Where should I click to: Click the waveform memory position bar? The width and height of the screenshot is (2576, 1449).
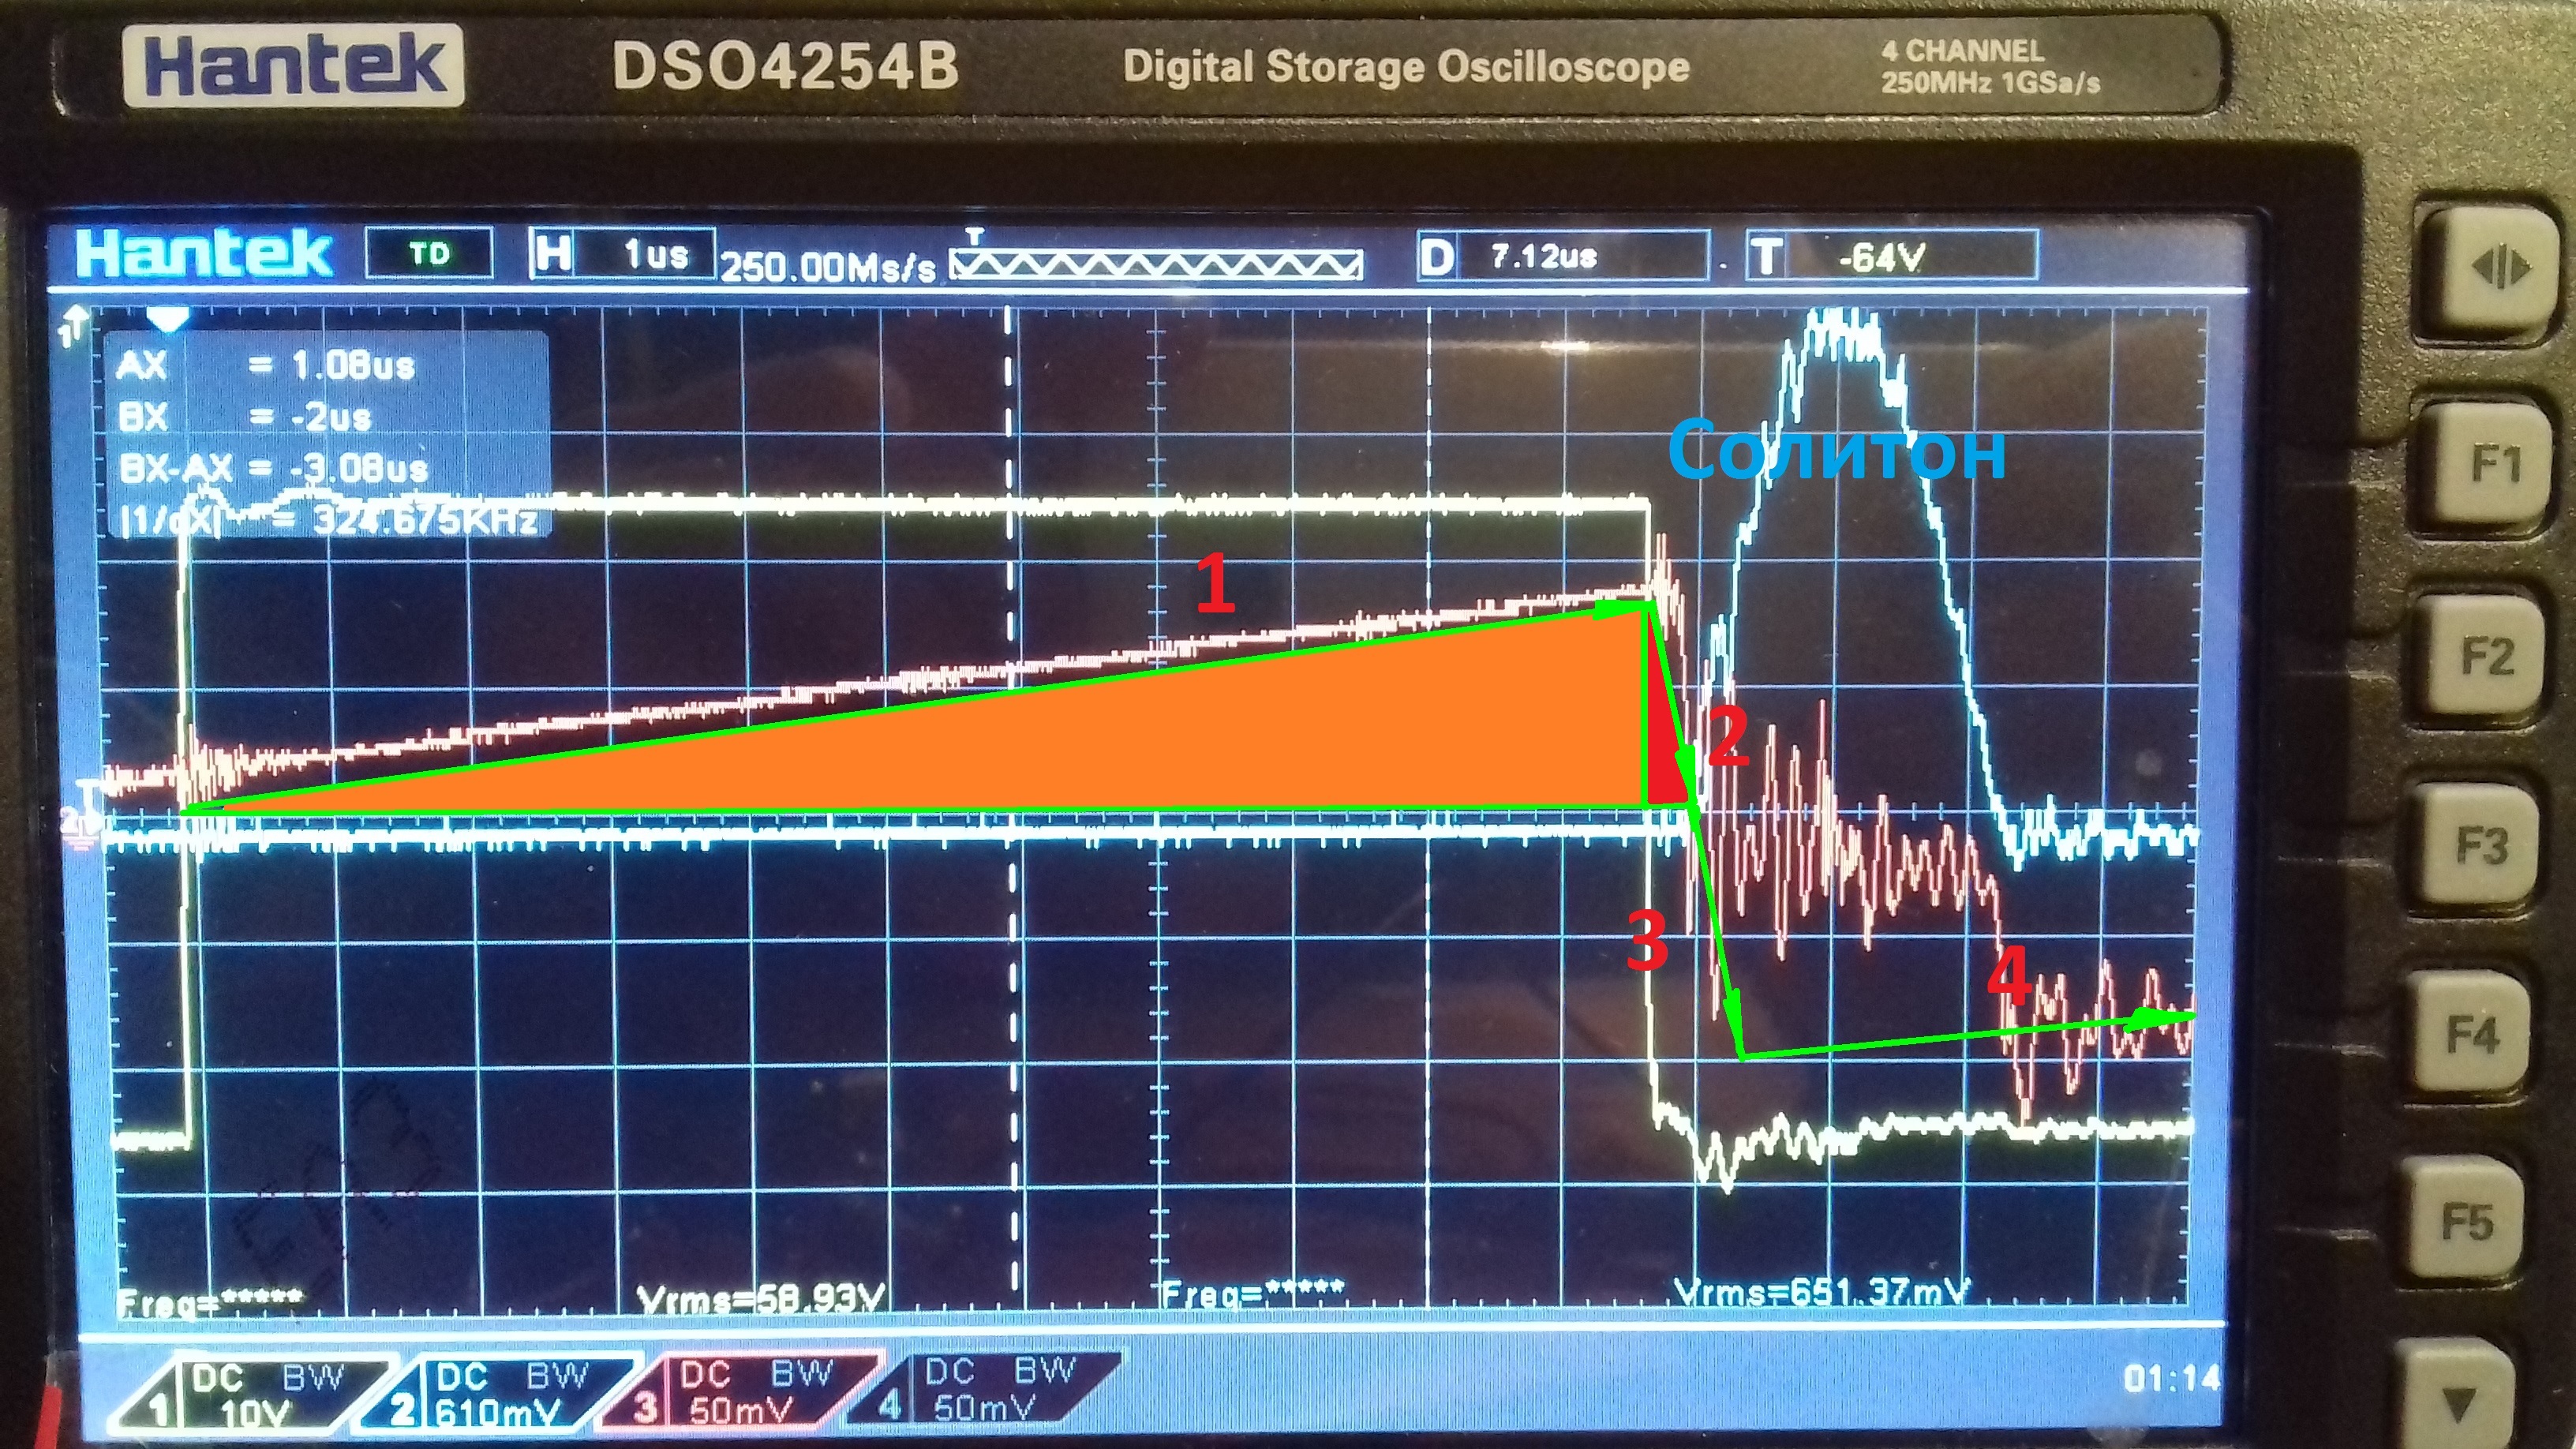1155,264
